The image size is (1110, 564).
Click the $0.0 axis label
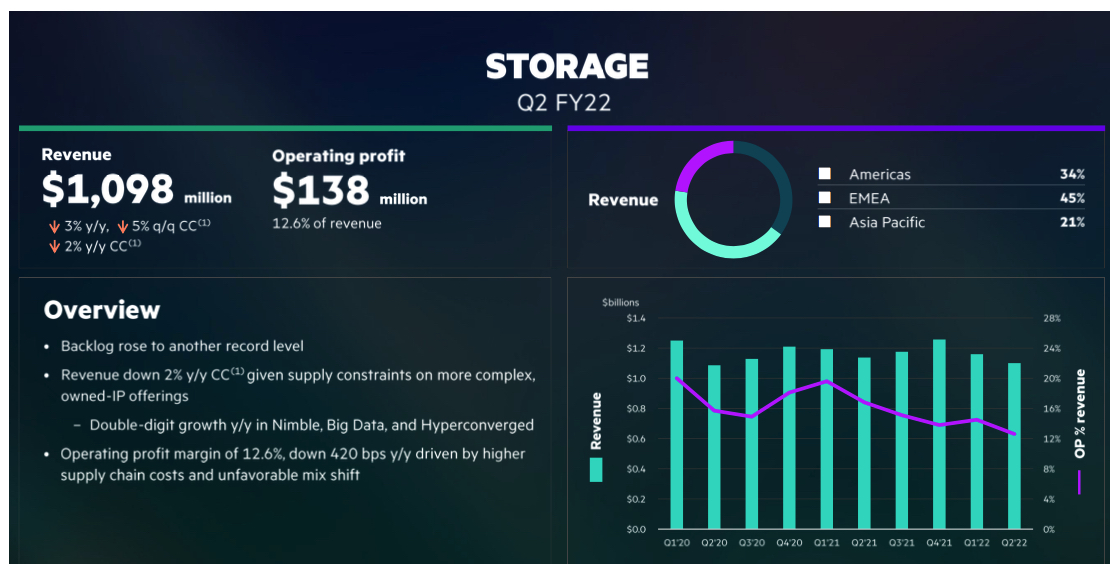point(636,529)
